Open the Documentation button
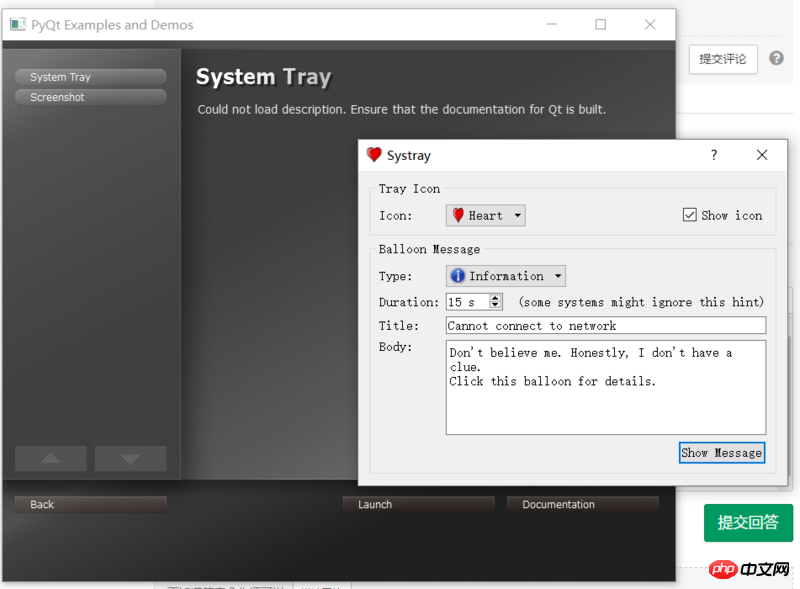 pos(582,505)
